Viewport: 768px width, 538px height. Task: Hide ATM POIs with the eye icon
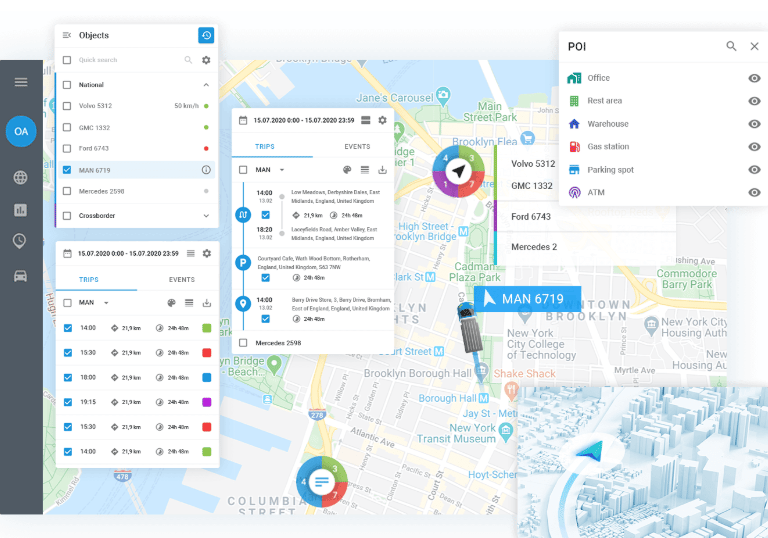[x=754, y=193]
